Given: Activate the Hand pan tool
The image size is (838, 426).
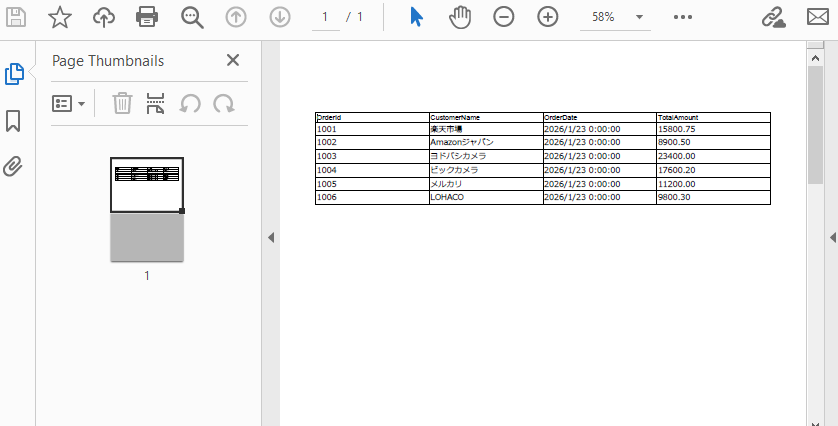Looking at the screenshot, I should (460, 17).
